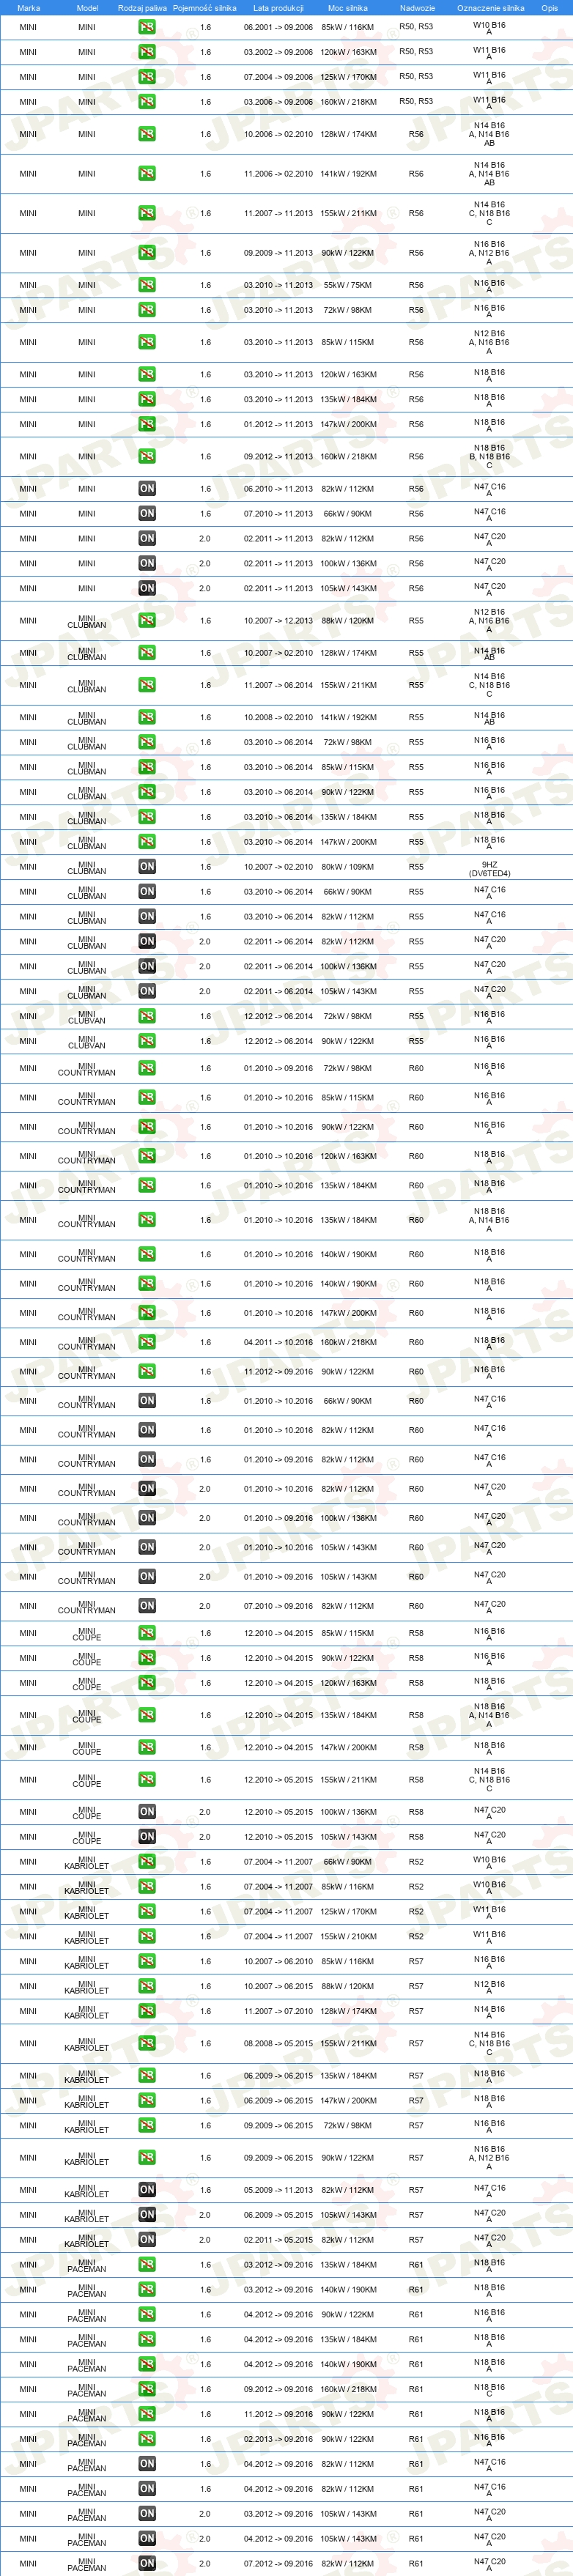Click diesel ON icon in R56 66kW / 90KM row
Image resolution: width=573 pixels, height=2576 pixels.
[x=147, y=514]
